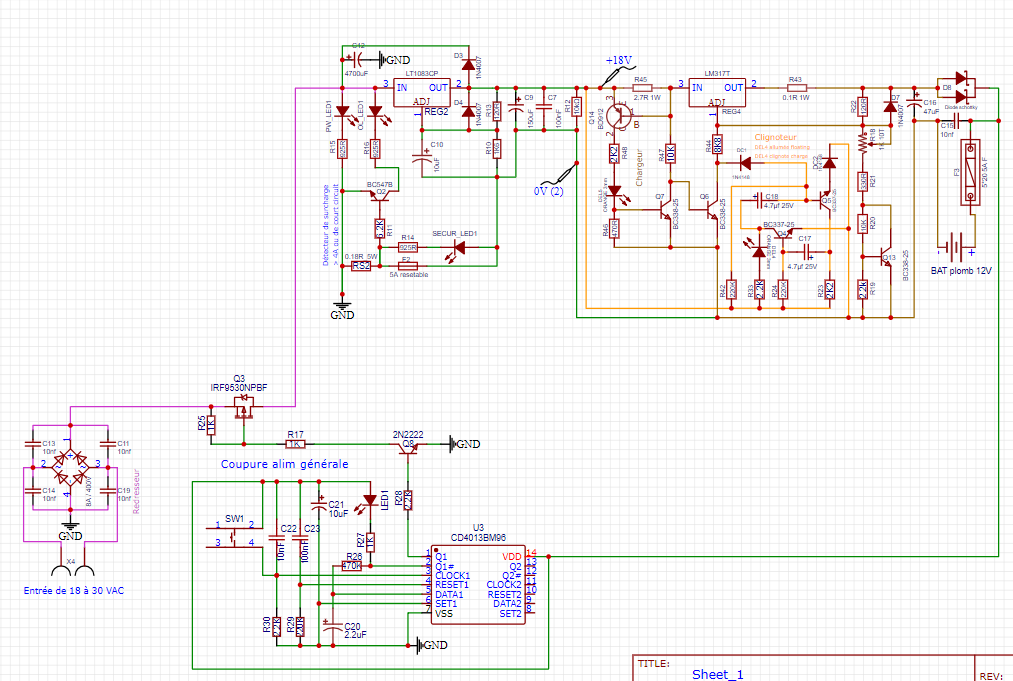
Task: Select the IRF9530NPBF MOSFET Q3
Action: click(x=244, y=408)
